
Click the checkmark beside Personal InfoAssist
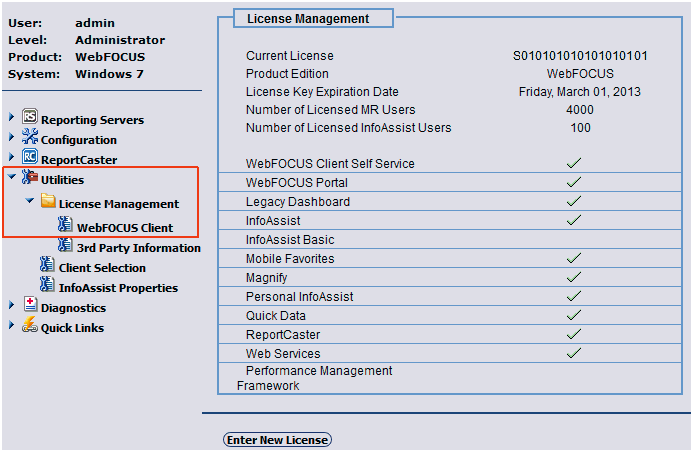[x=574, y=296]
